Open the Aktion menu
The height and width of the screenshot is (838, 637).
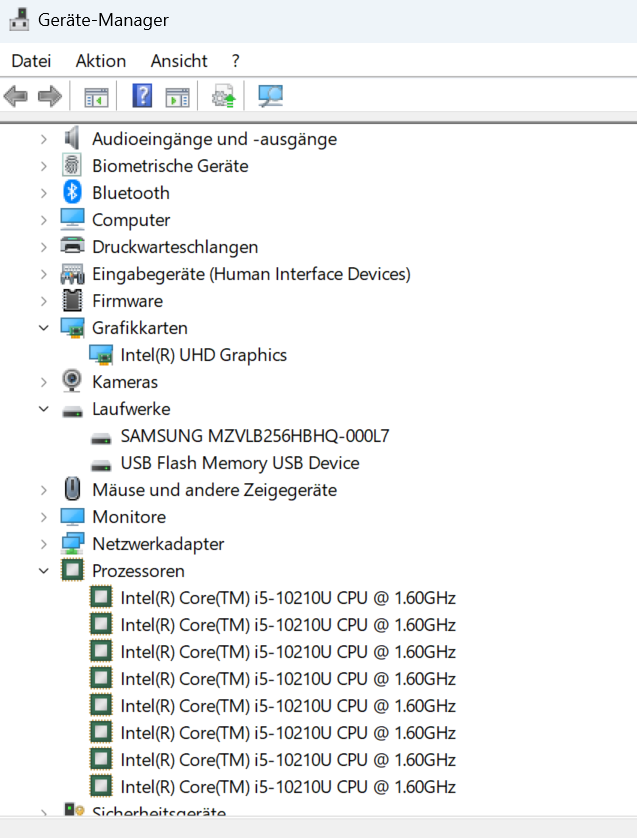point(101,61)
